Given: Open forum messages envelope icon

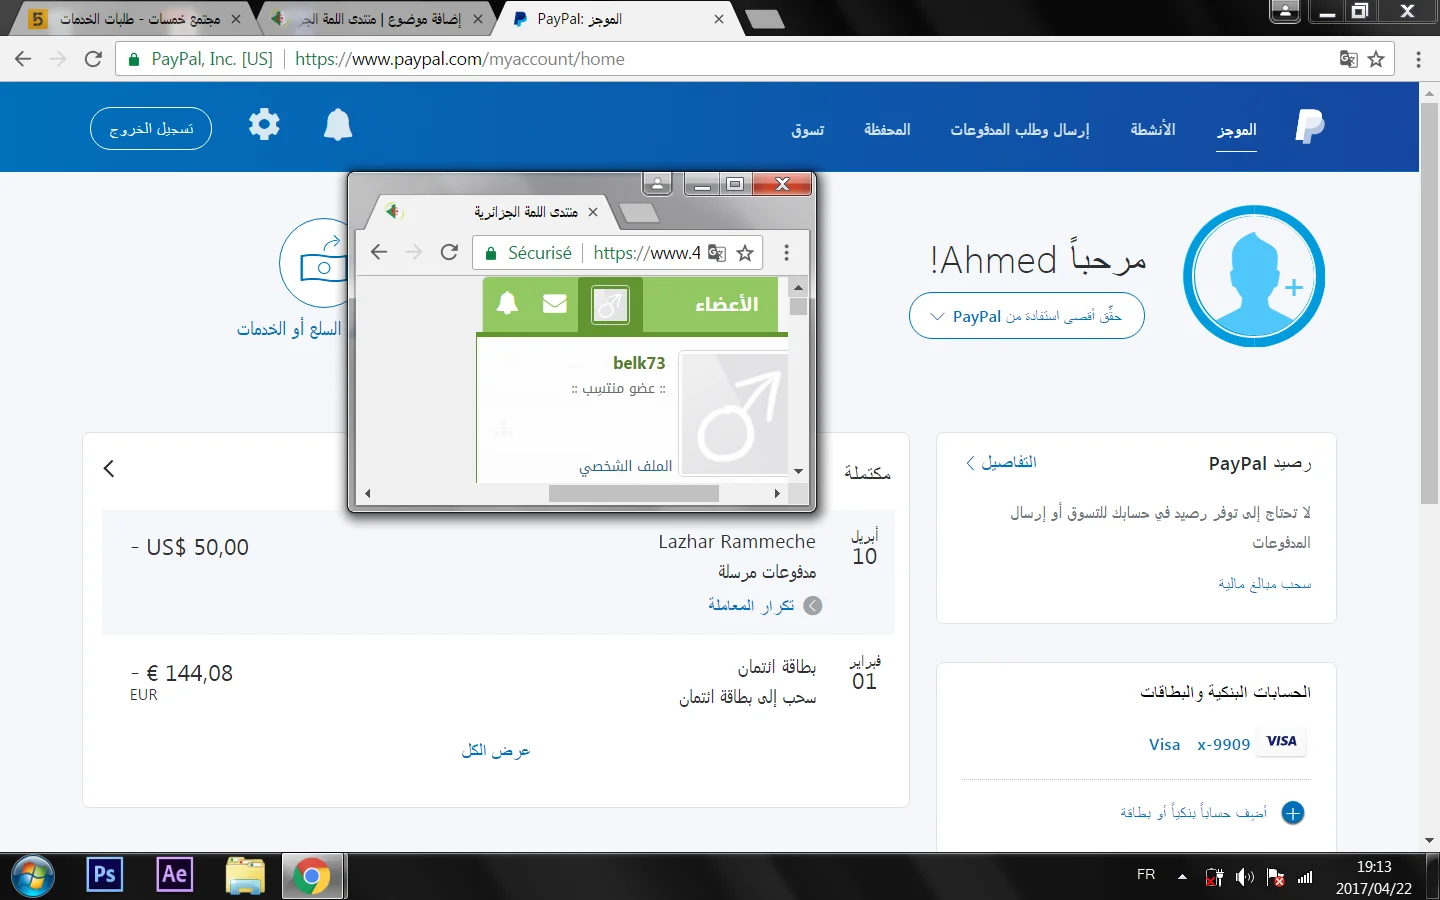Looking at the screenshot, I should [555, 303].
